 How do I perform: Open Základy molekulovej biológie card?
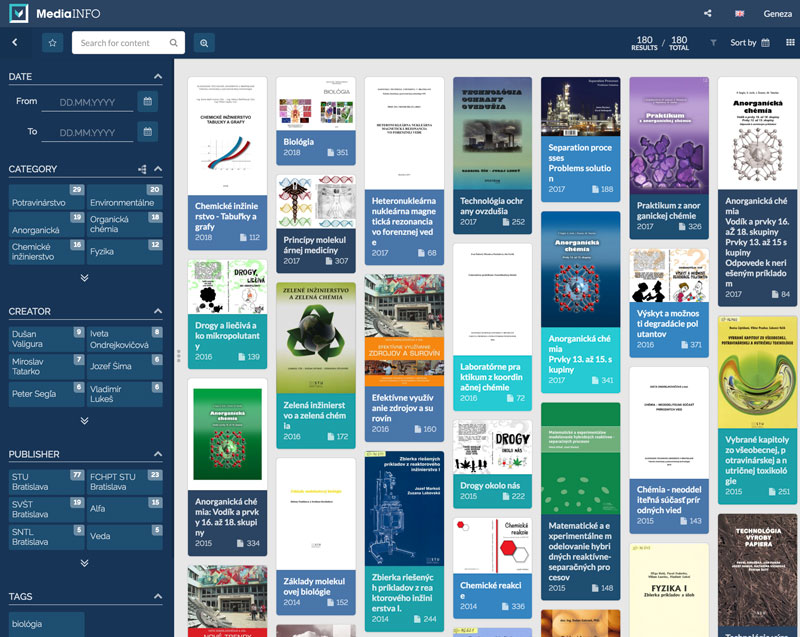316,537
